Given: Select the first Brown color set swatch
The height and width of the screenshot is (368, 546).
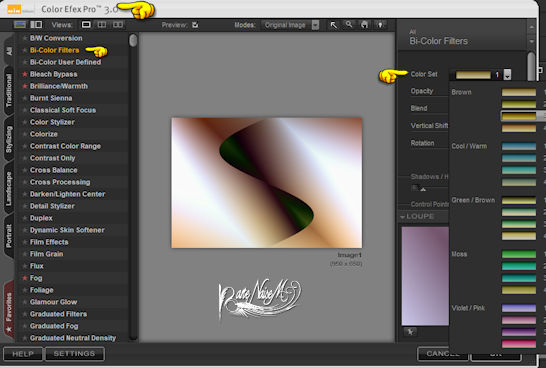Looking at the screenshot, I should pyautogui.click(x=519, y=92).
